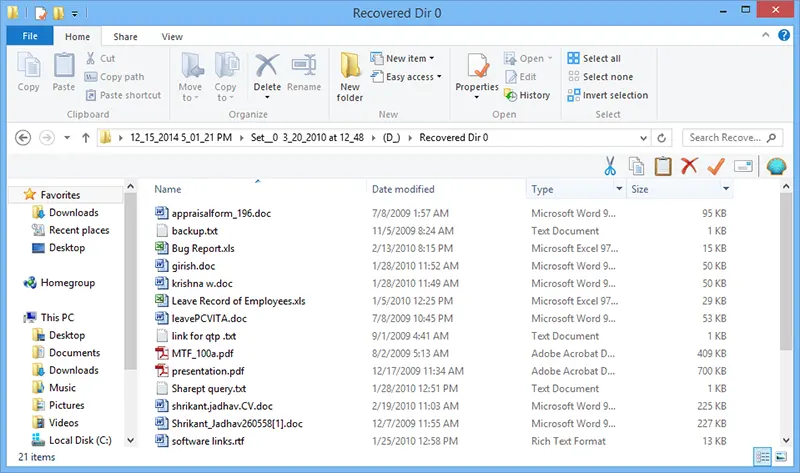Viewport: 800px width, 473px height.
Task: Click the Delete X icon in Organize
Action: coord(267,65)
